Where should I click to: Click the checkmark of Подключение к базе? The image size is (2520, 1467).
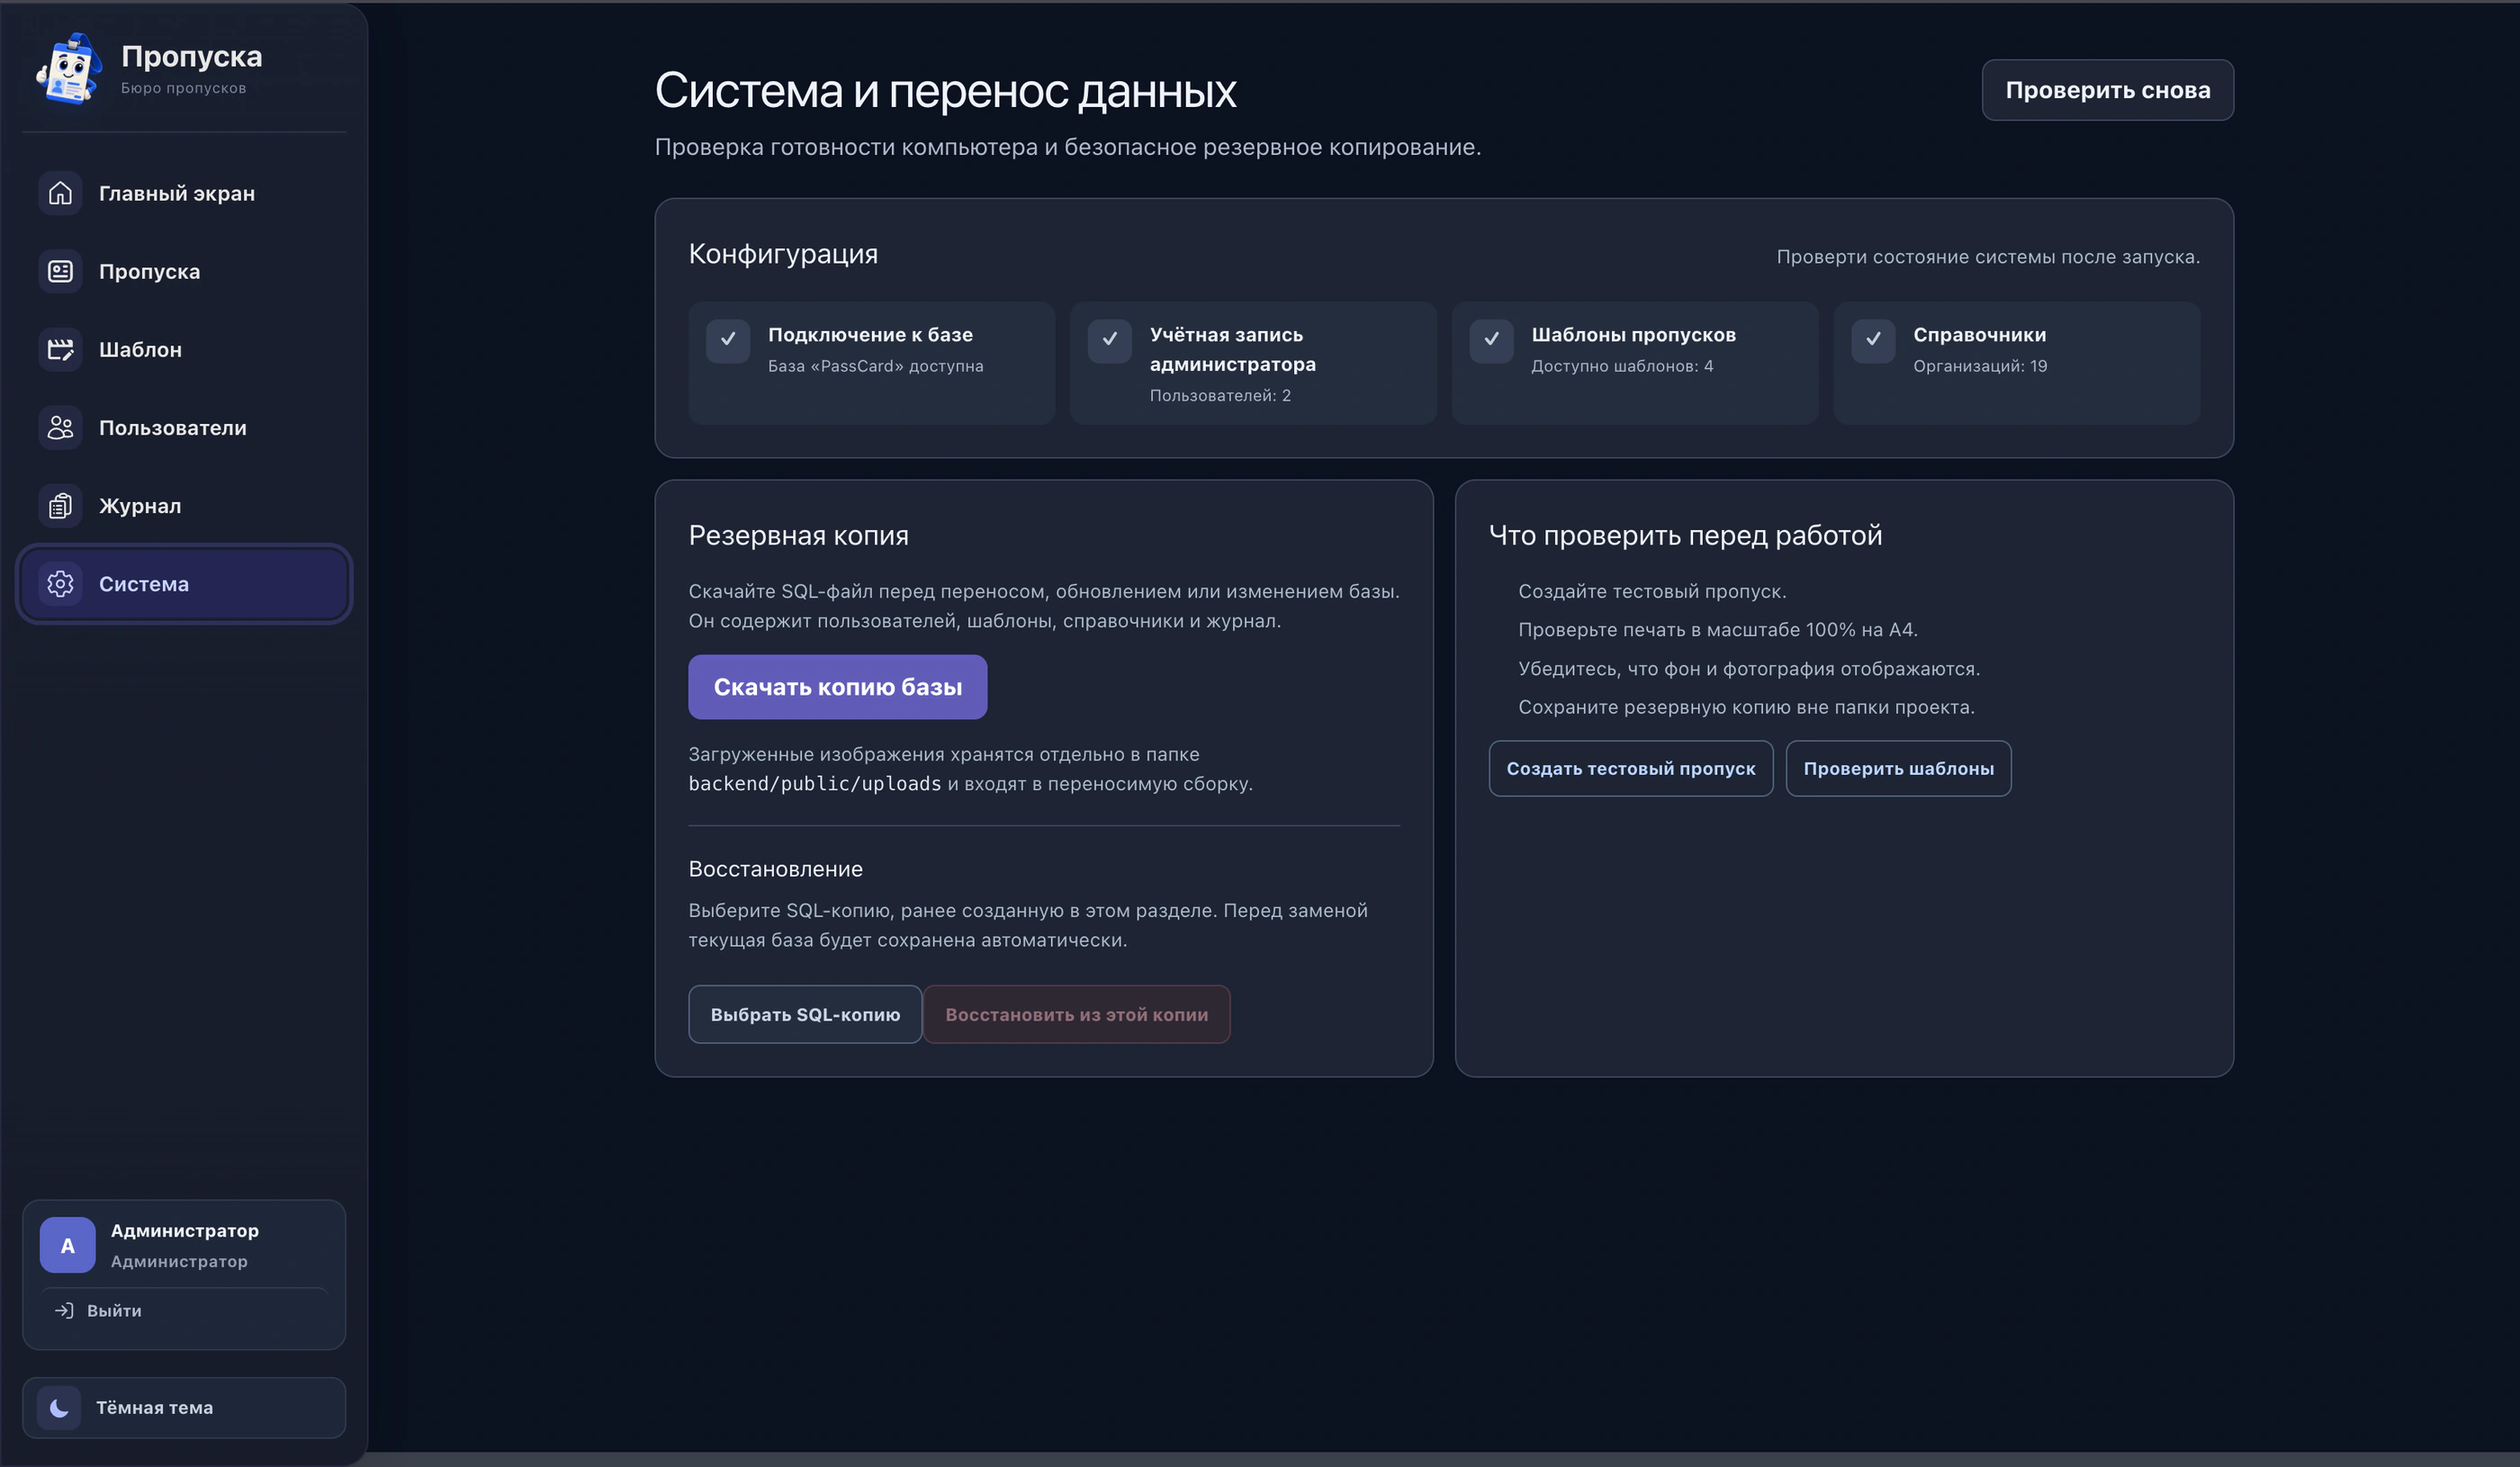(x=728, y=340)
